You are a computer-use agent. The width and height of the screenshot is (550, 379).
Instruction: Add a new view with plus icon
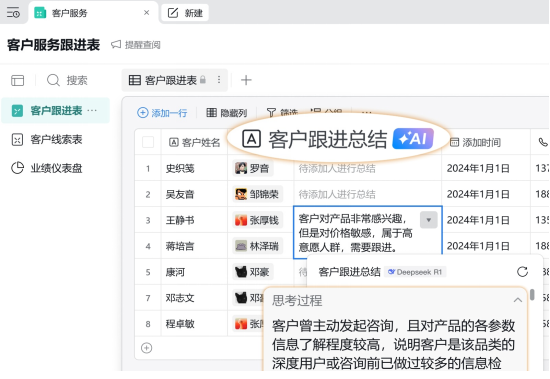[x=246, y=80]
